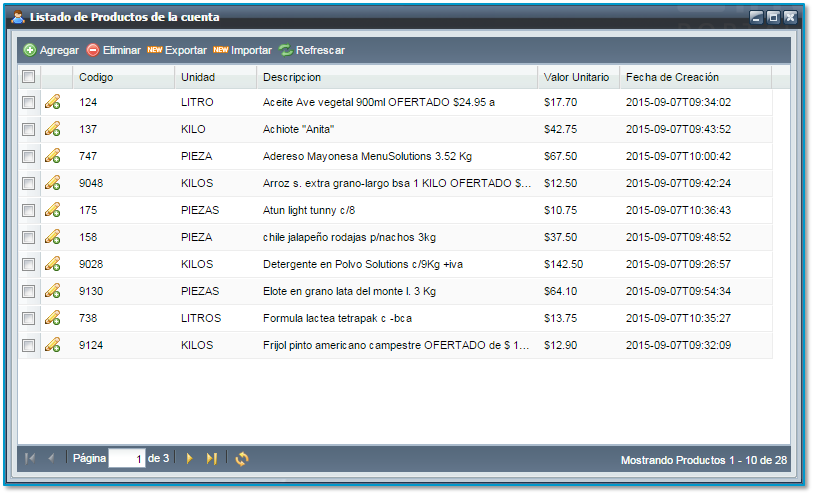
Task: Sort by the Codigo column header
Action: [x=124, y=77]
